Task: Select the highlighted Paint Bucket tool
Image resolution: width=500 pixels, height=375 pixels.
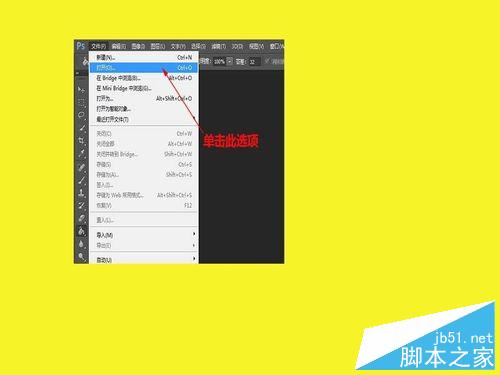Action: [81, 231]
